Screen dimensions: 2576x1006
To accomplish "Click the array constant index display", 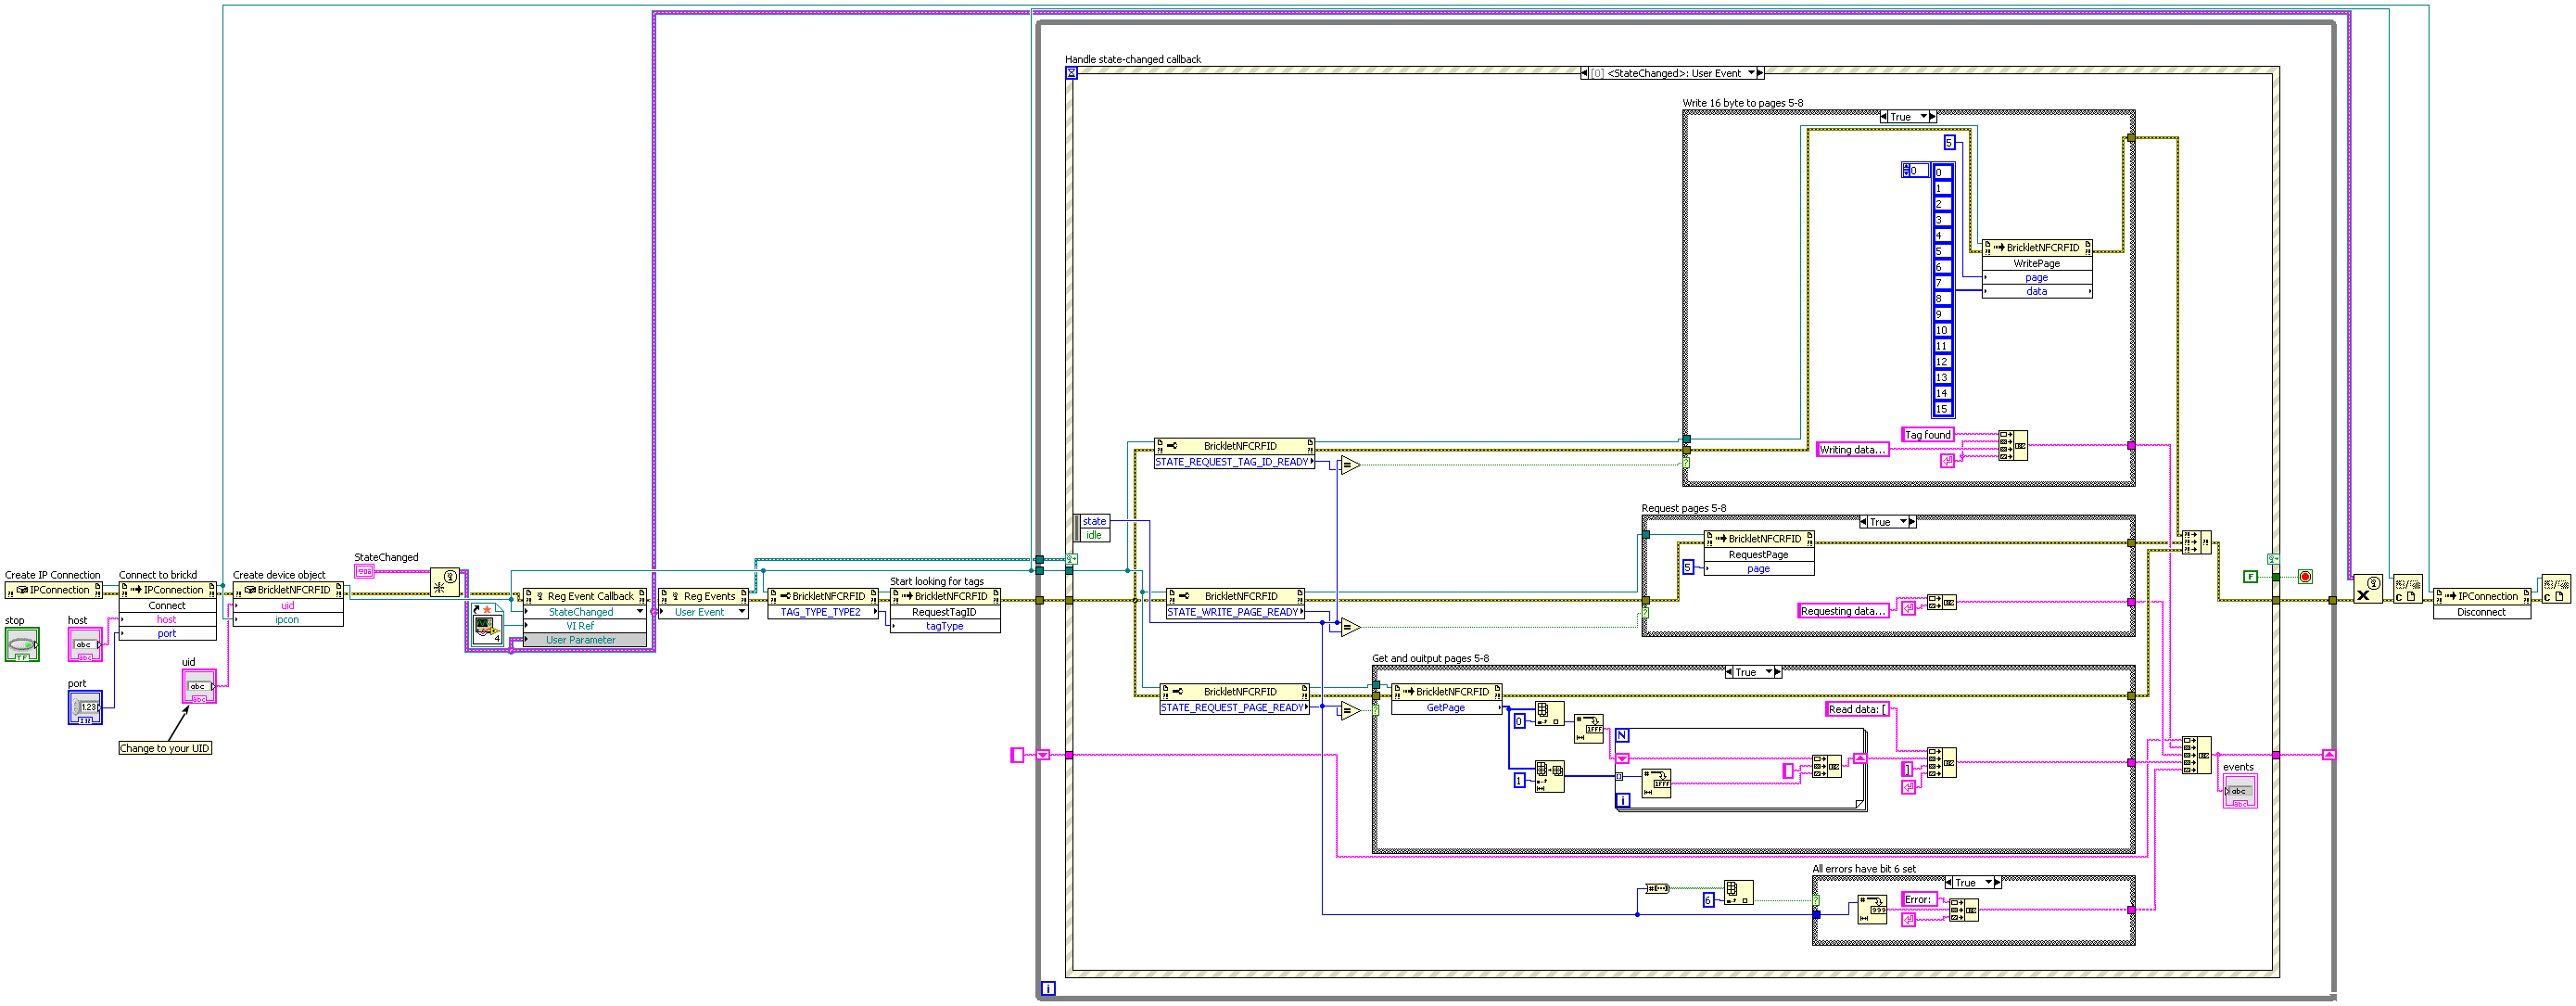I will click(x=1915, y=171).
